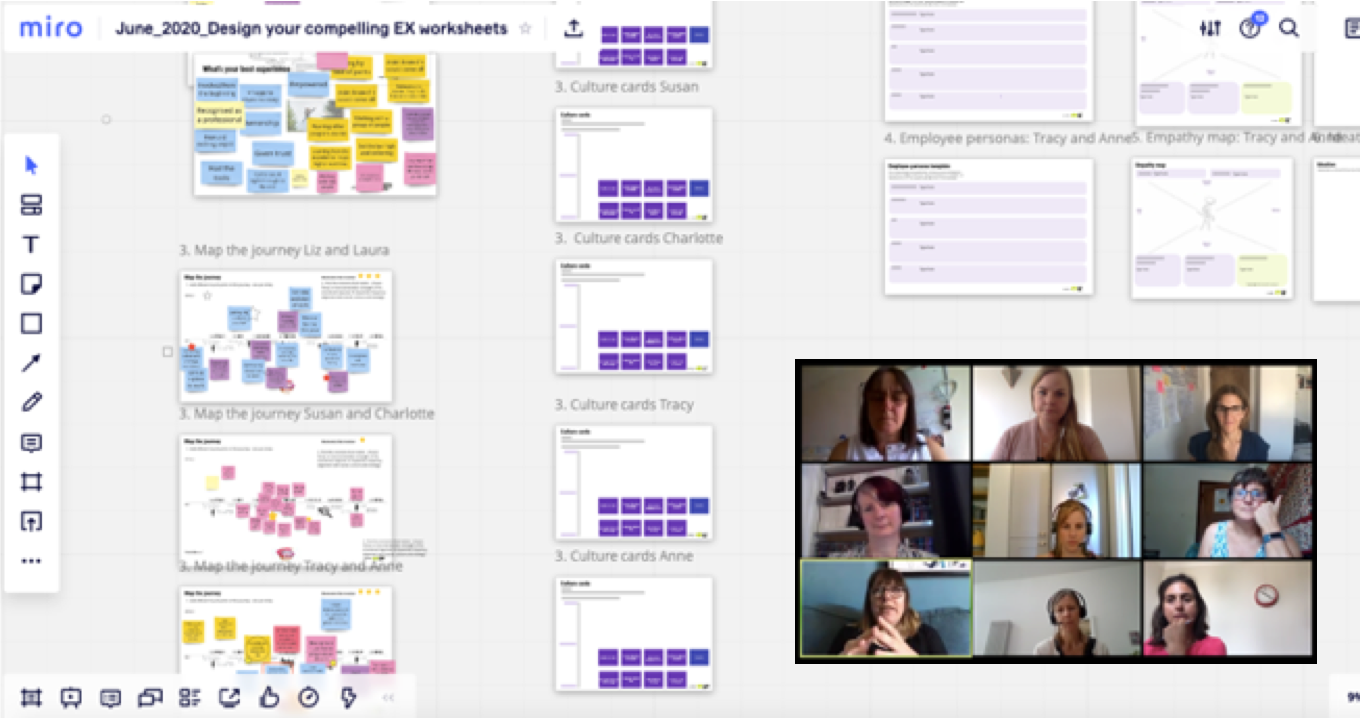Activate the connection line arrow tool
This screenshot has height=718, width=1360.
coord(31,364)
